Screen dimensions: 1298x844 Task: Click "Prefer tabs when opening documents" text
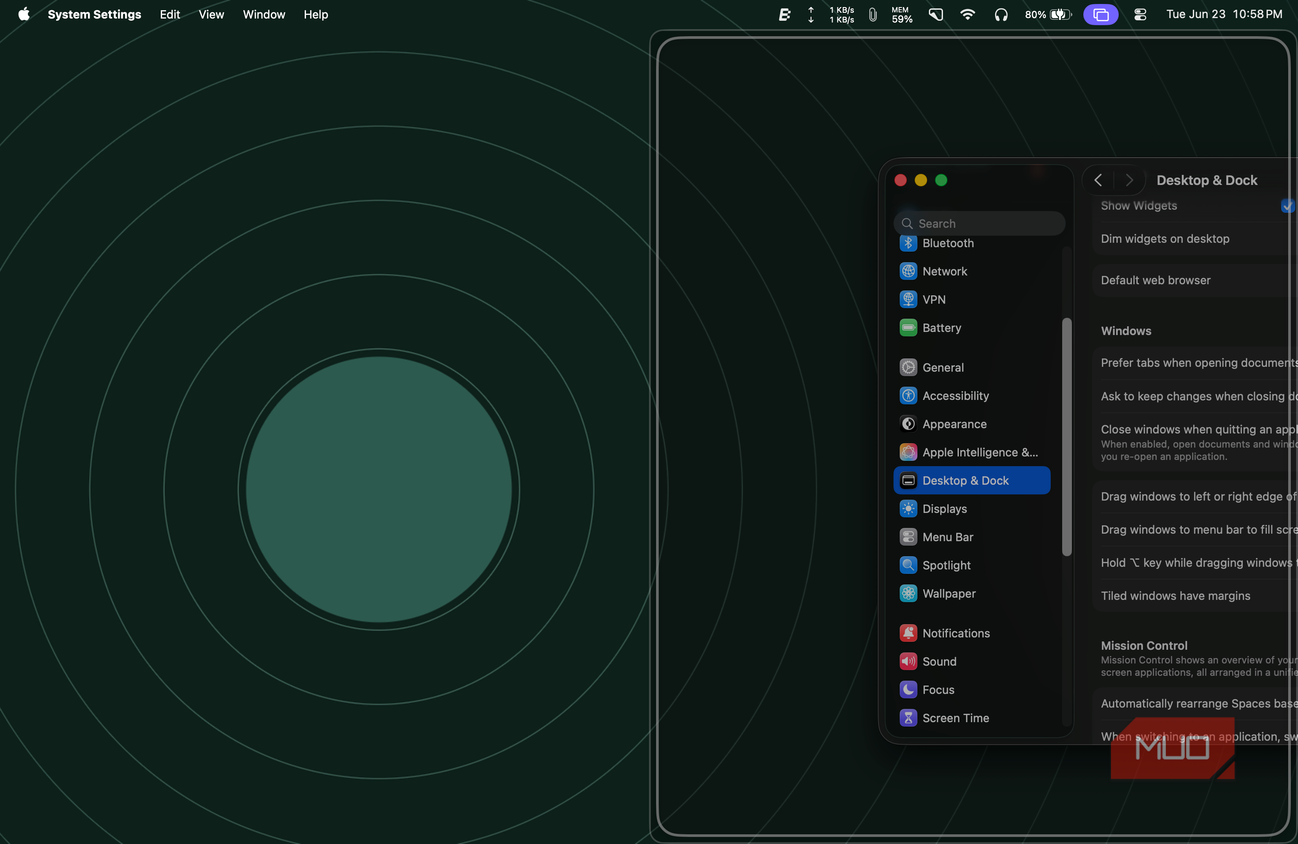(1199, 363)
